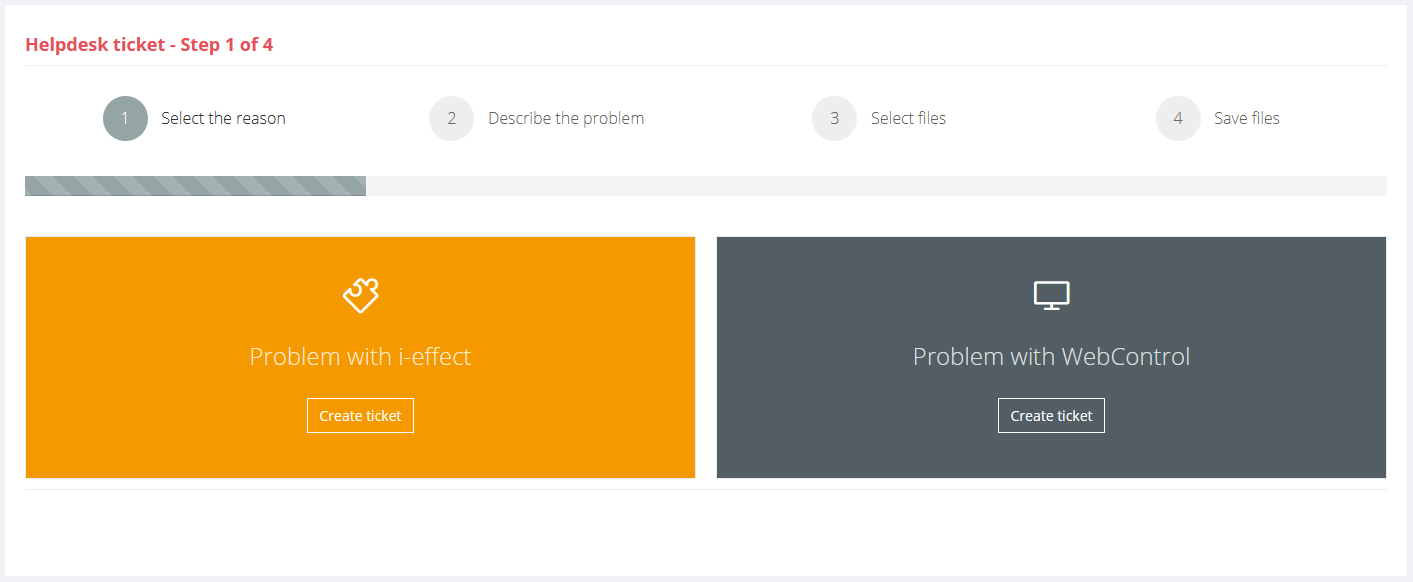Click the step 4 circle indicator
The image size is (1413, 582).
click(x=1178, y=118)
